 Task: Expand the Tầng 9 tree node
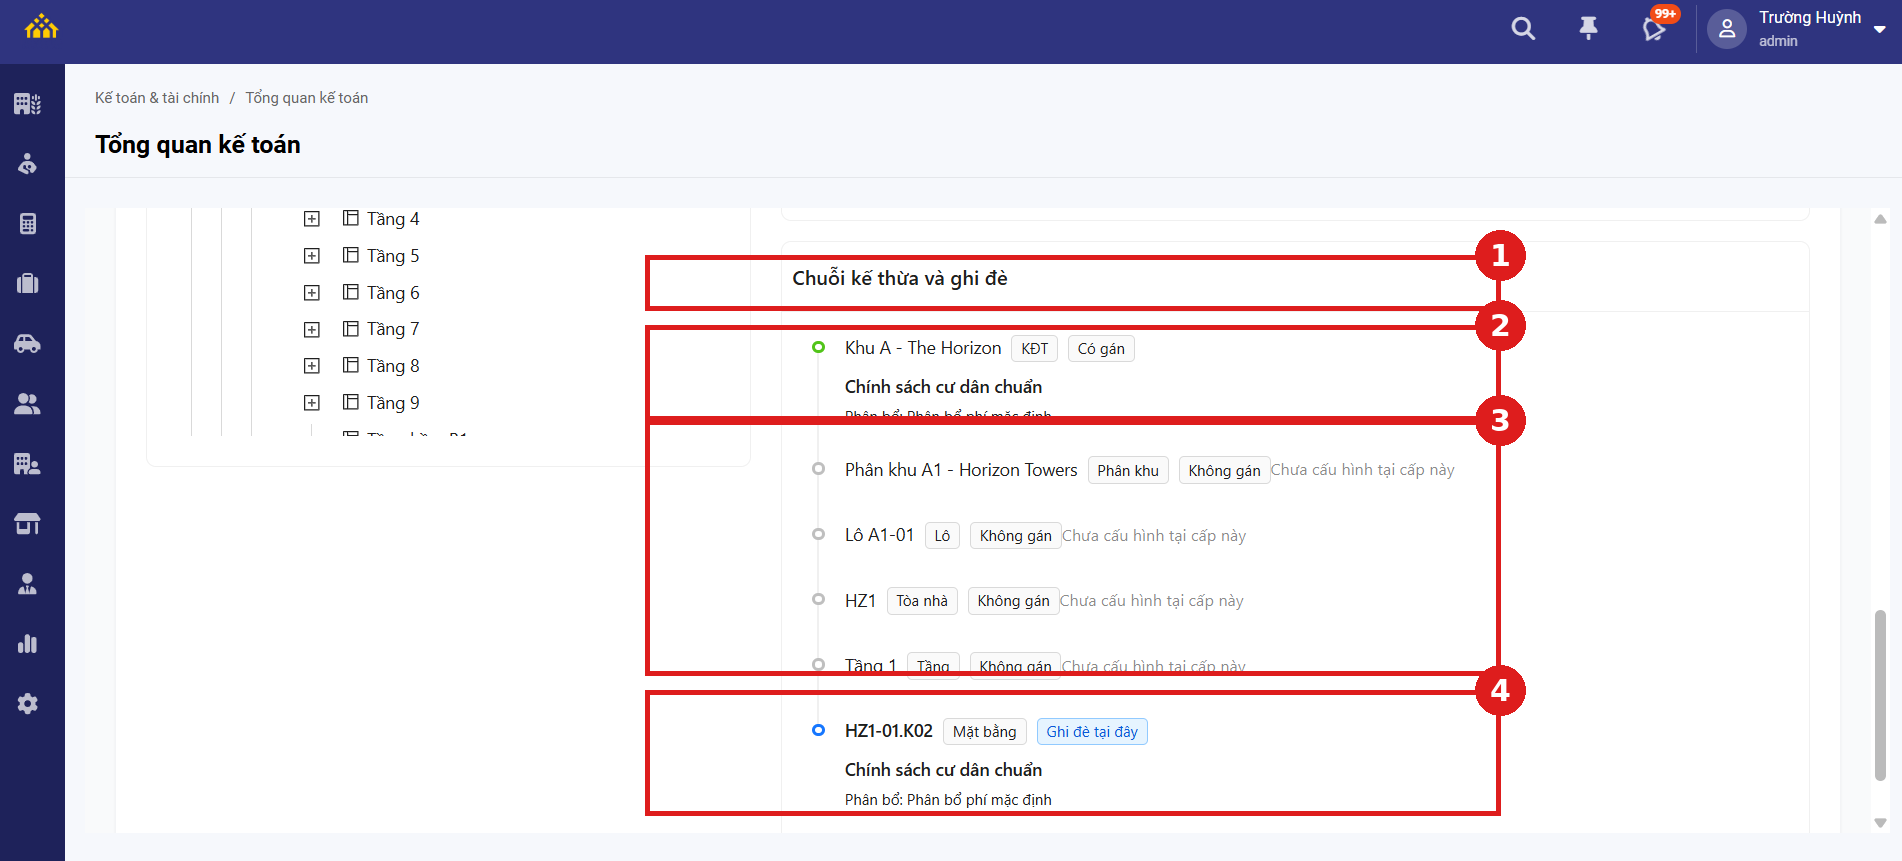point(312,403)
